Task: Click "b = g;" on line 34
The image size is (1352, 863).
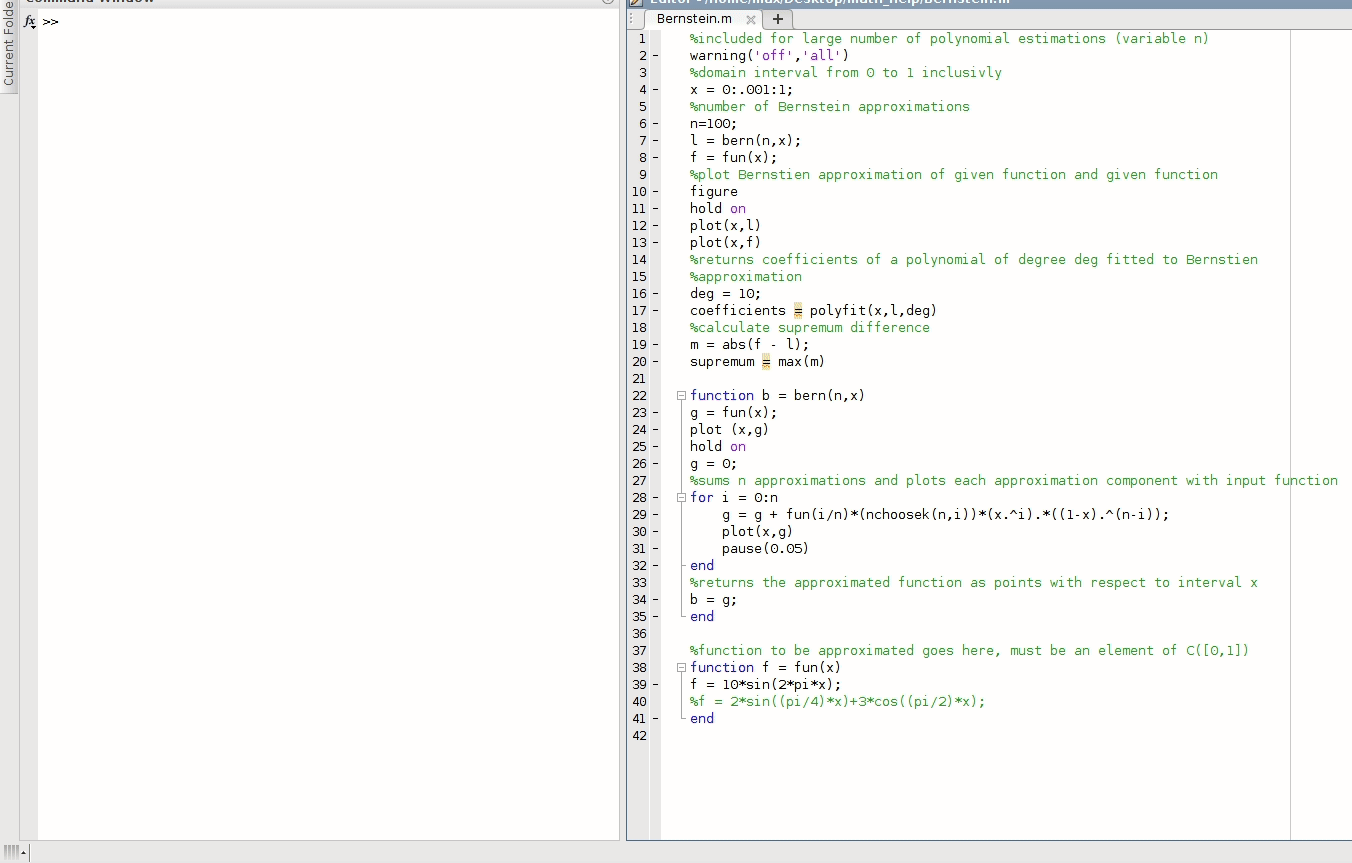Action: (713, 599)
